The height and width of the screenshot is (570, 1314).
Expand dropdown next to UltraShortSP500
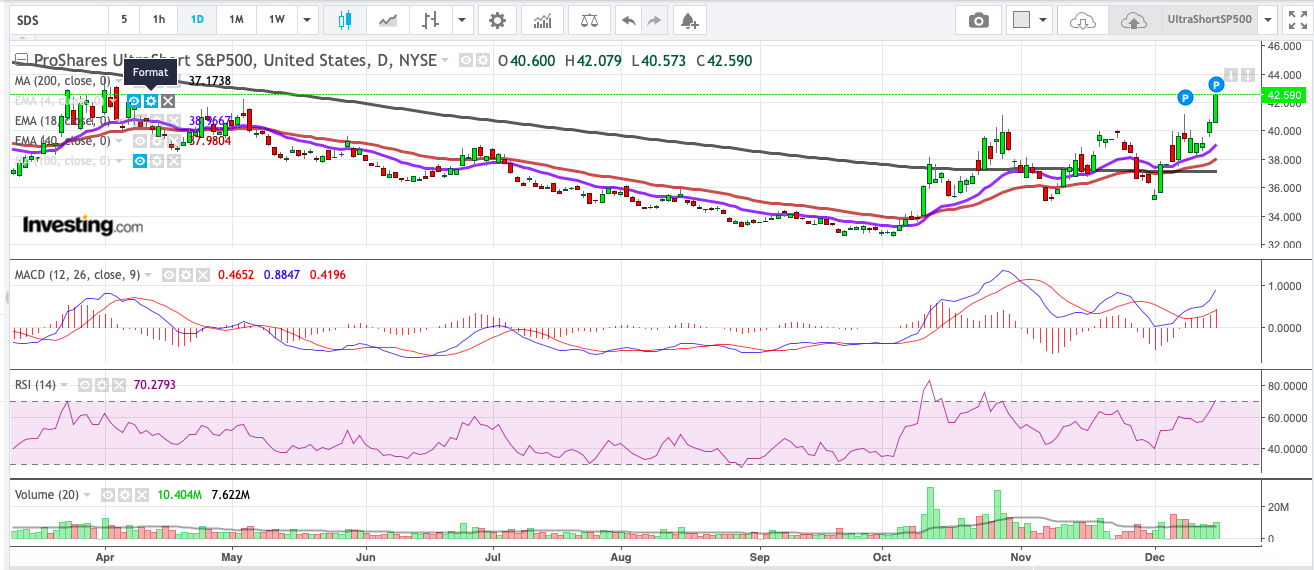[1269, 20]
